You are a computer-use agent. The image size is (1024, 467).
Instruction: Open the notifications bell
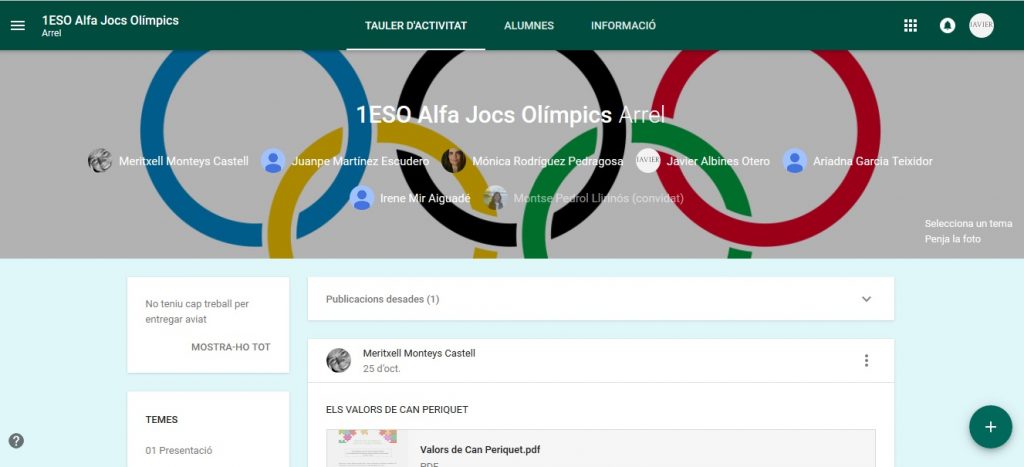pos(947,25)
